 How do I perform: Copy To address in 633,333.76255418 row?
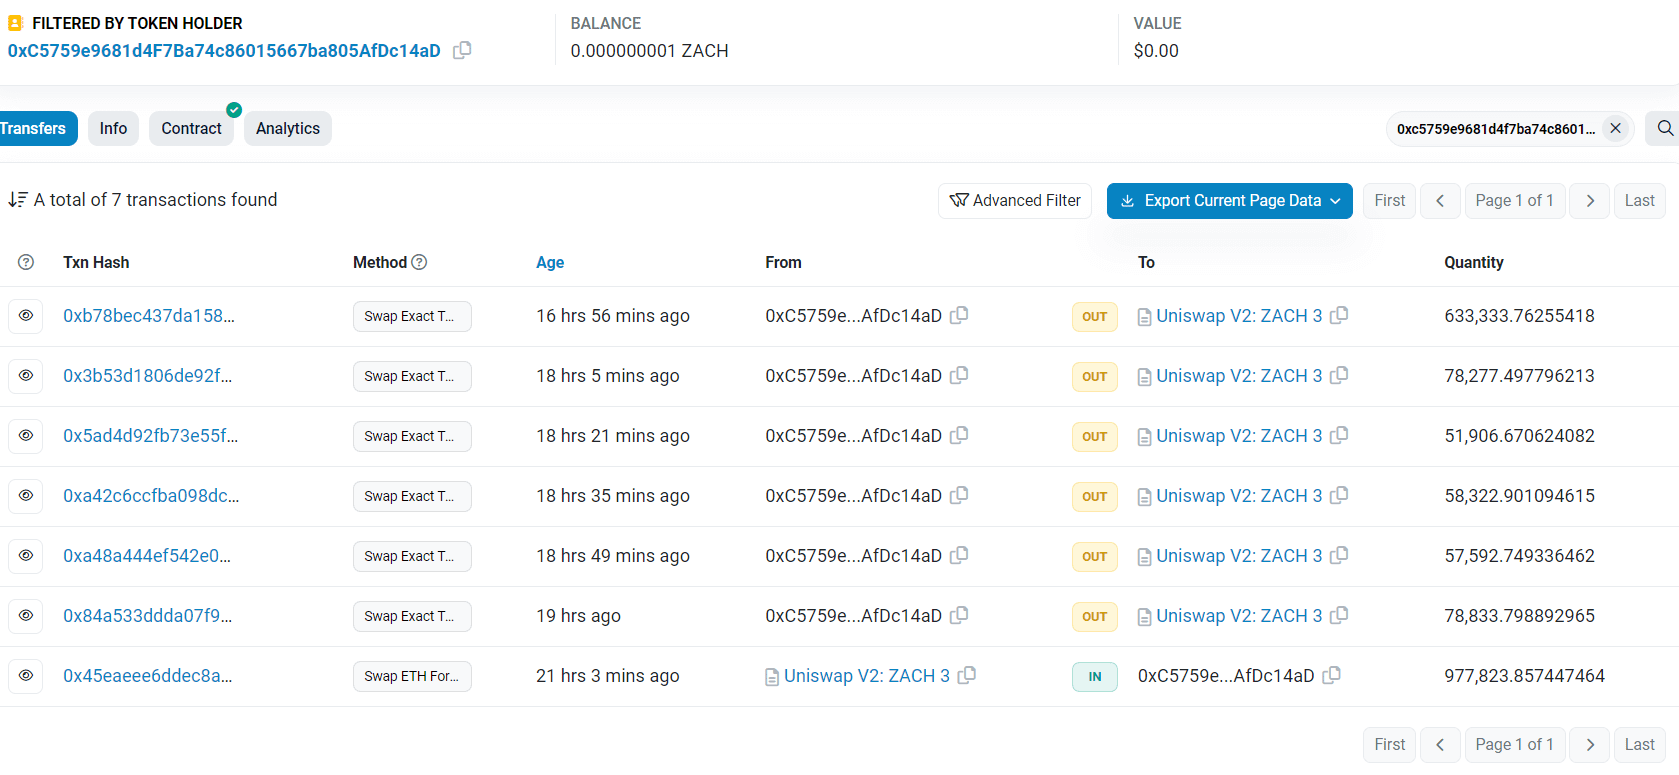(x=1339, y=315)
